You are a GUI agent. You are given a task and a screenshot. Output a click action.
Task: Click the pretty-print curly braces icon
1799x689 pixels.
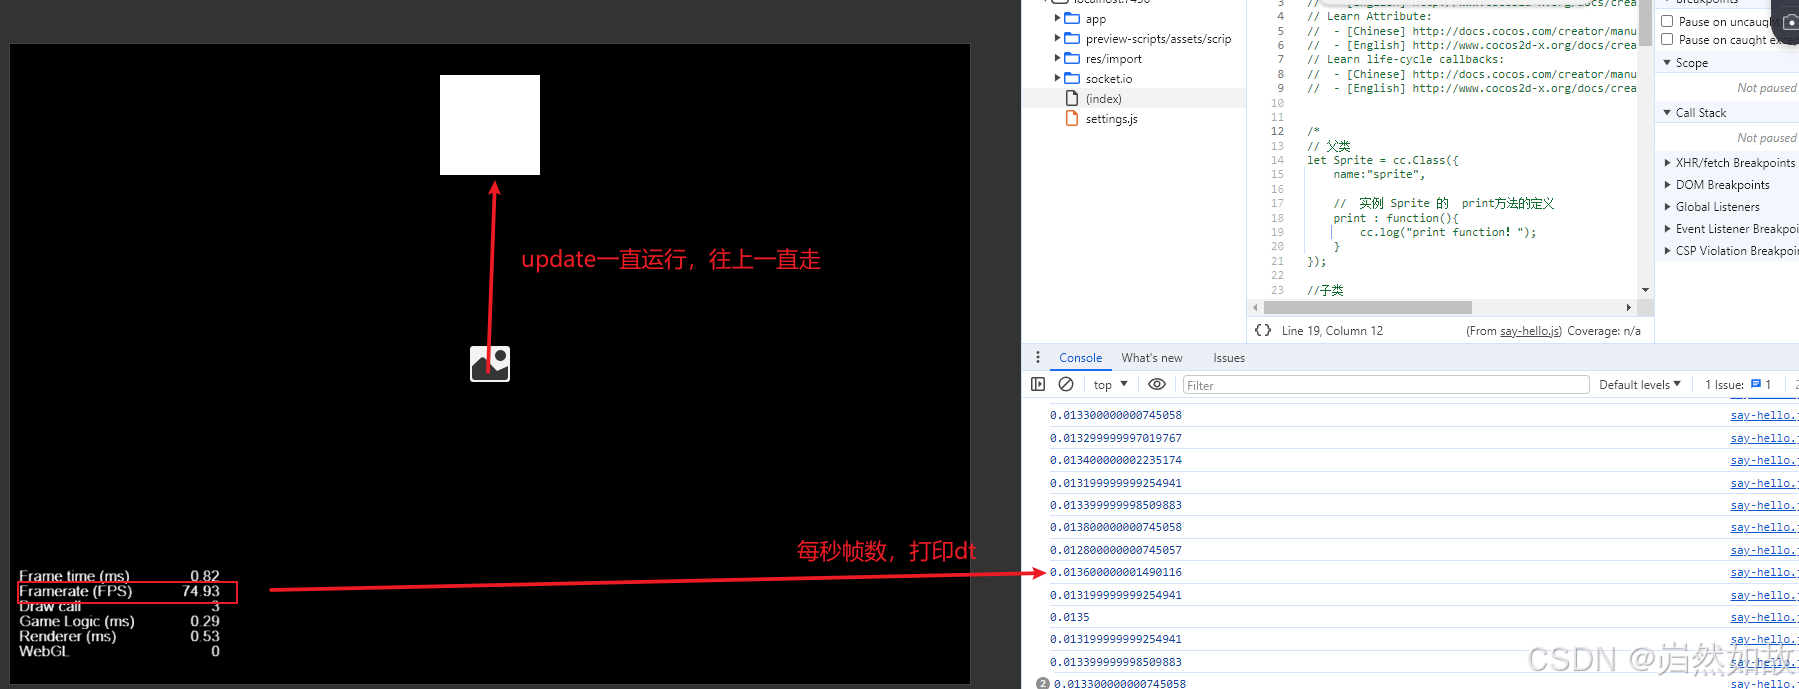[1263, 330]
